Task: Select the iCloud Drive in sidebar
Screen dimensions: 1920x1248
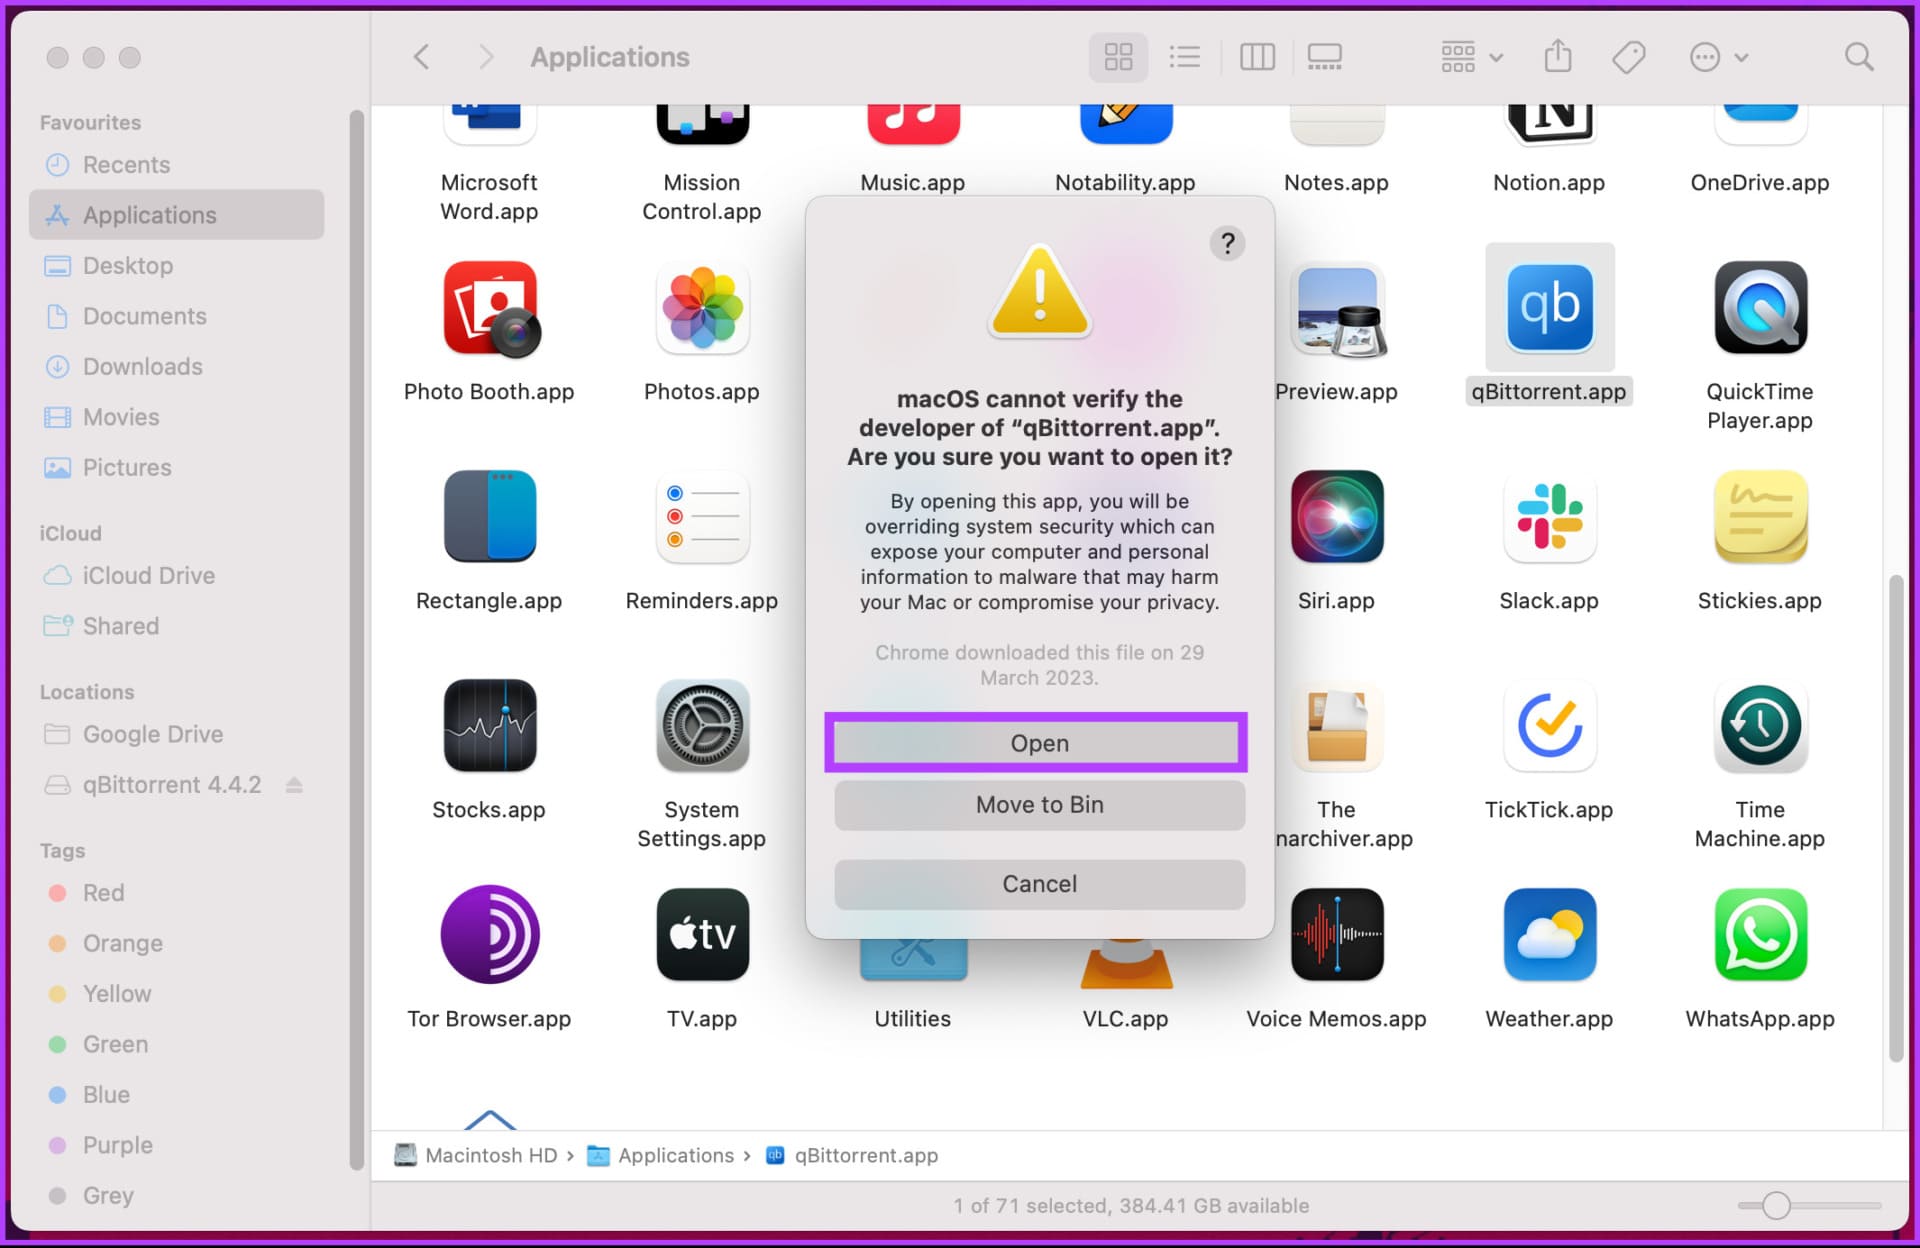Action: (x=148, y=575)
